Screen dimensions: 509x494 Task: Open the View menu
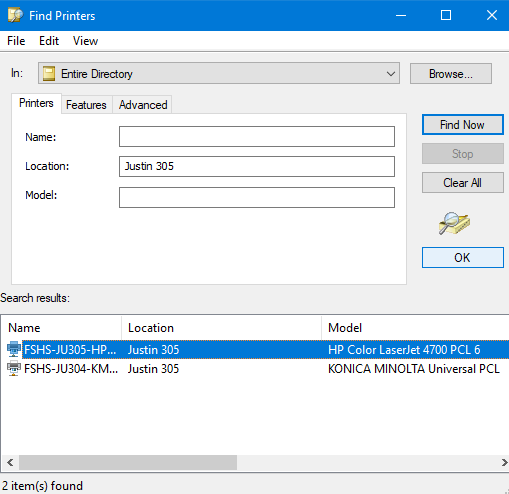click(x=85, y=41)
